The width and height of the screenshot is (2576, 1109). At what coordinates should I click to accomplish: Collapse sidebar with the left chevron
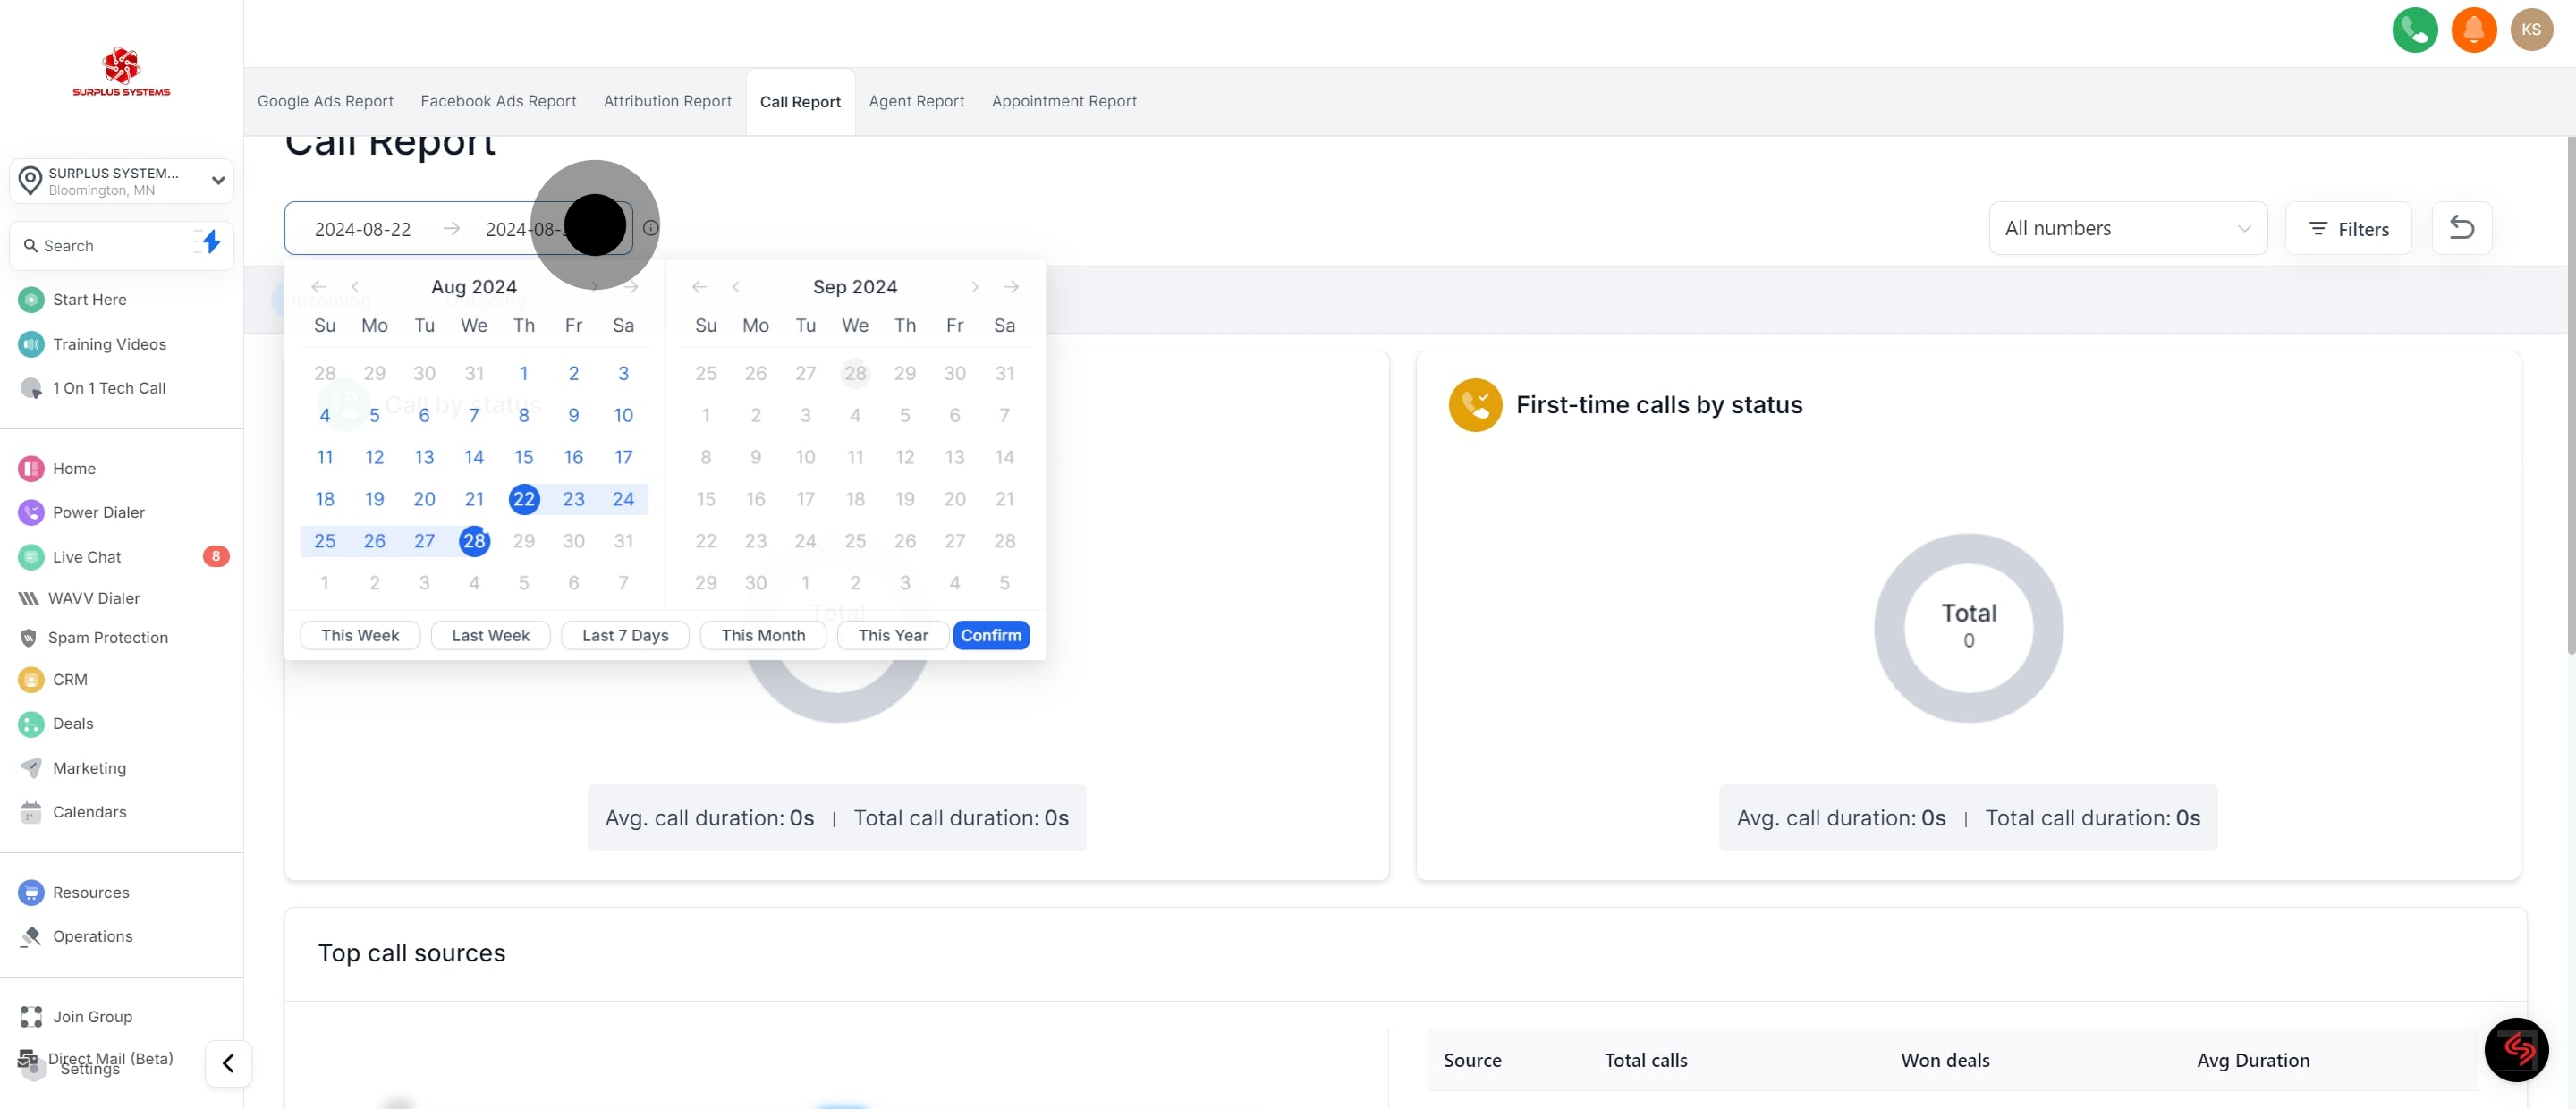[228, 1063]
